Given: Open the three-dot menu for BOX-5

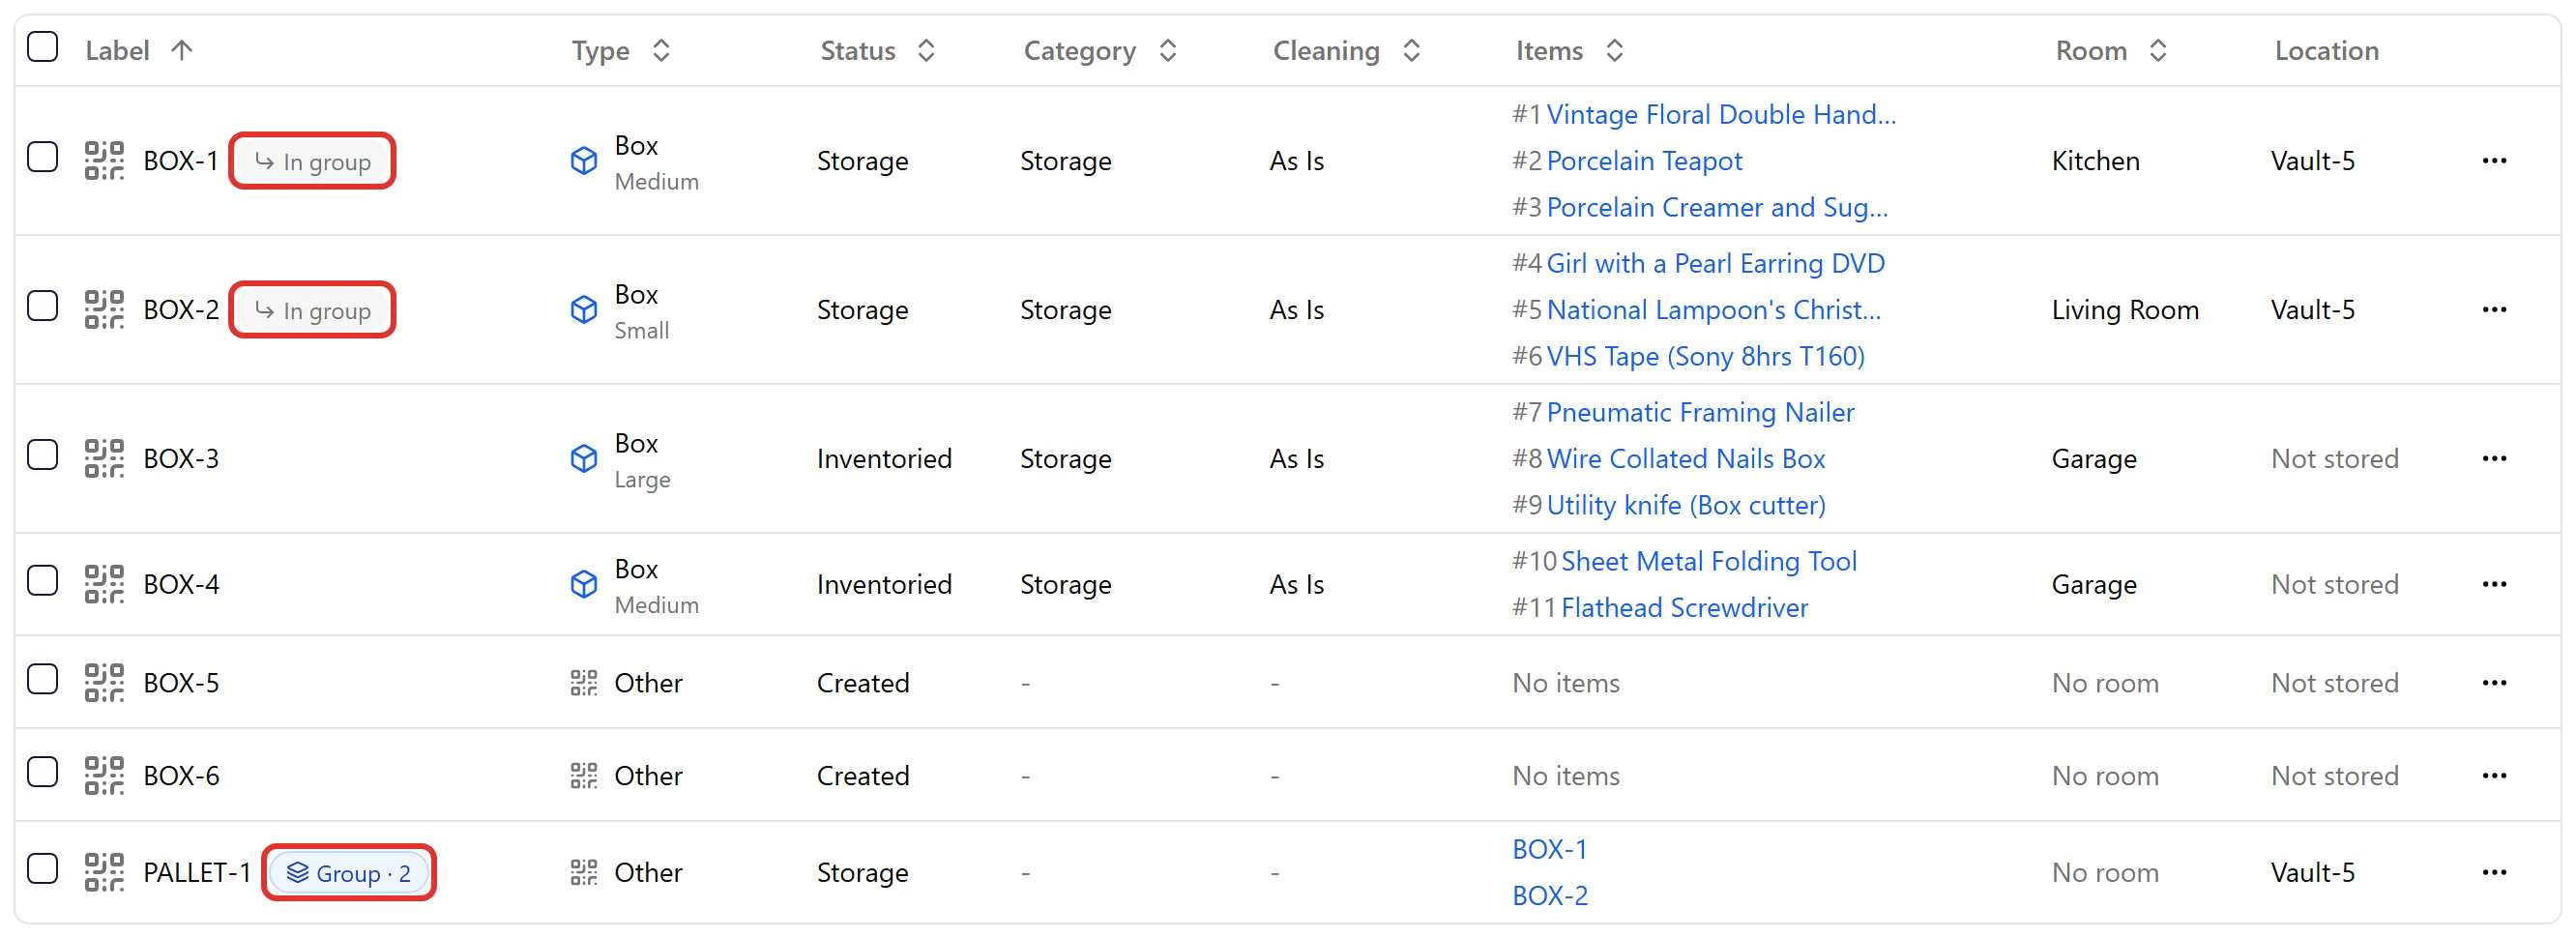Looking at the screenshot, I should click(2494, 682).
